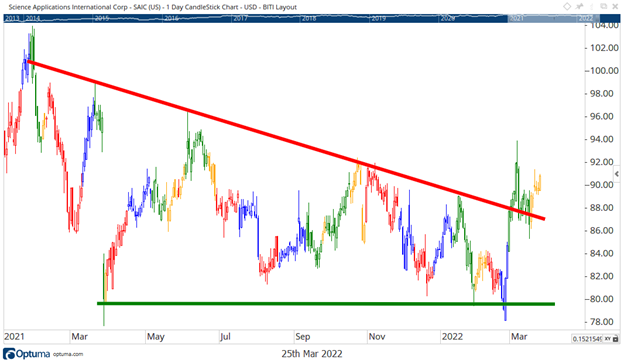Click the May label on date axis
This screenshot has height=363, width=624.
click(156, 337)
